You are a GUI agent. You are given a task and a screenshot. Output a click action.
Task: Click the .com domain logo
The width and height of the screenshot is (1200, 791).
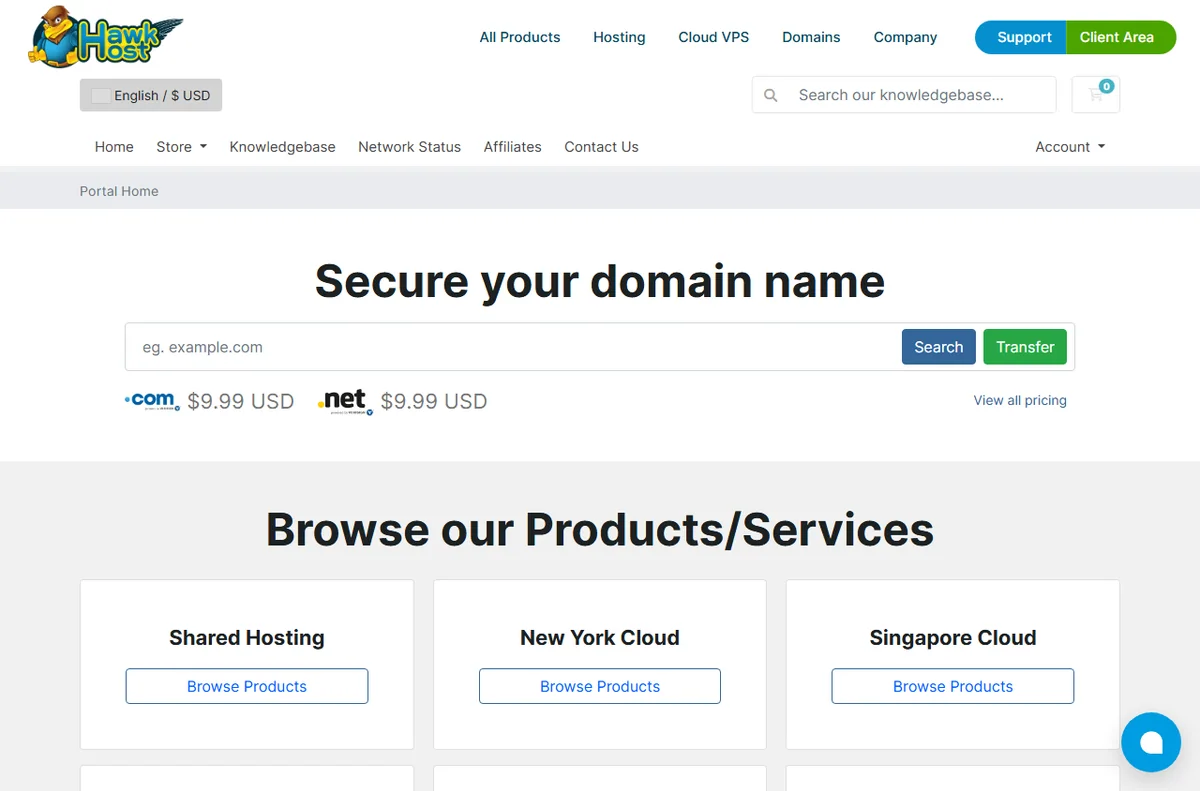[152, 401]
